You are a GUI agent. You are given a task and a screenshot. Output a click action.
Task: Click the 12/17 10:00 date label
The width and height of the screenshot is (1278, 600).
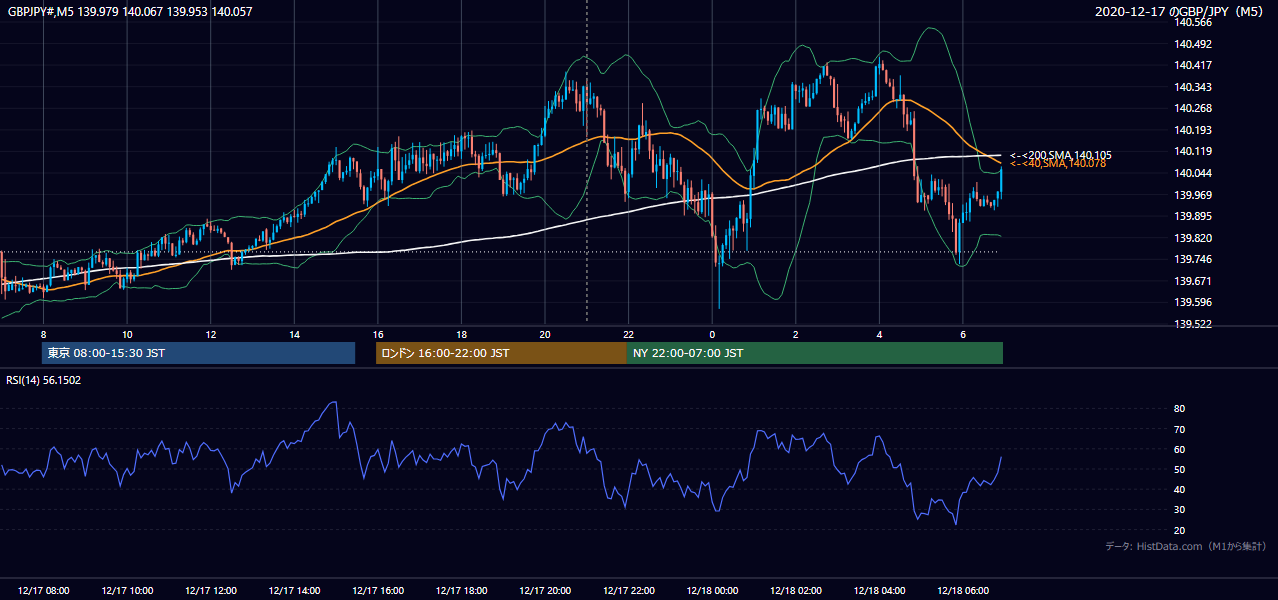(x=128, y=591)
